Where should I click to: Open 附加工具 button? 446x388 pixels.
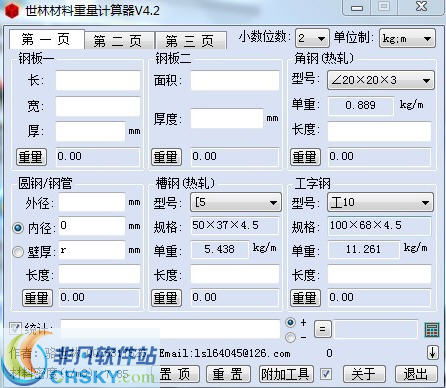coord(286,374)
